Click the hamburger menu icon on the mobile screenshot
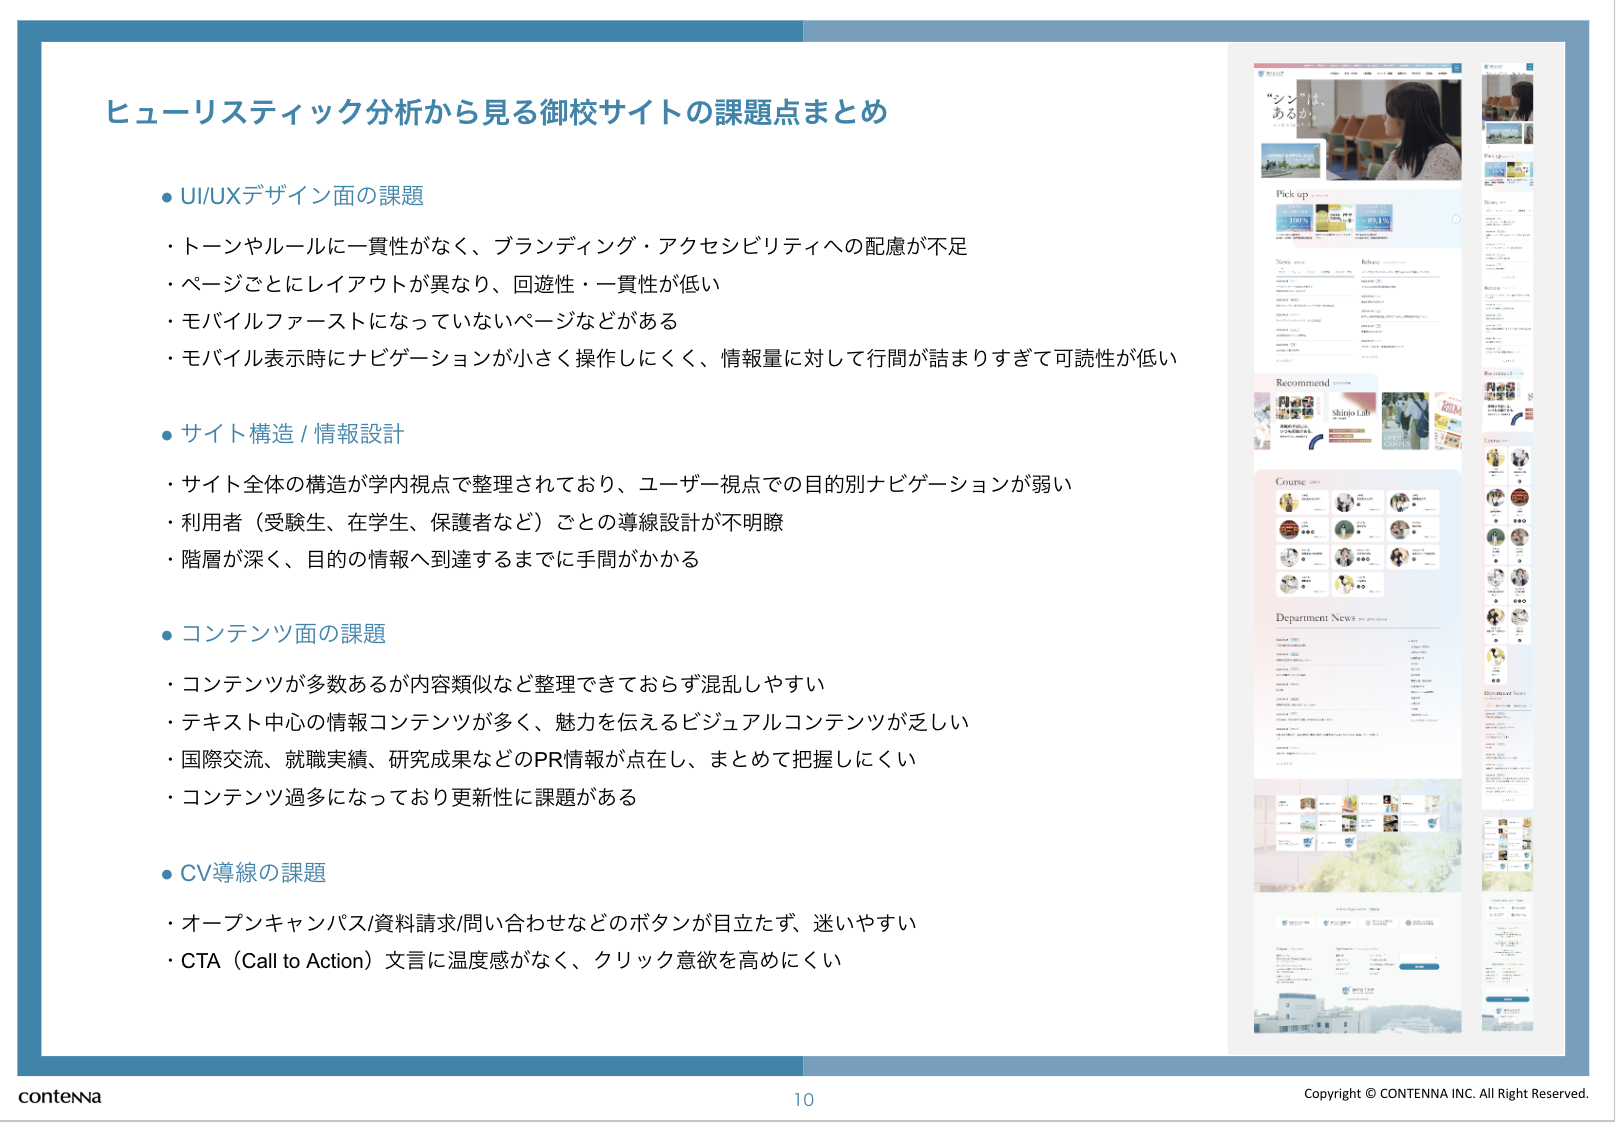 [x=1530, y=67]
